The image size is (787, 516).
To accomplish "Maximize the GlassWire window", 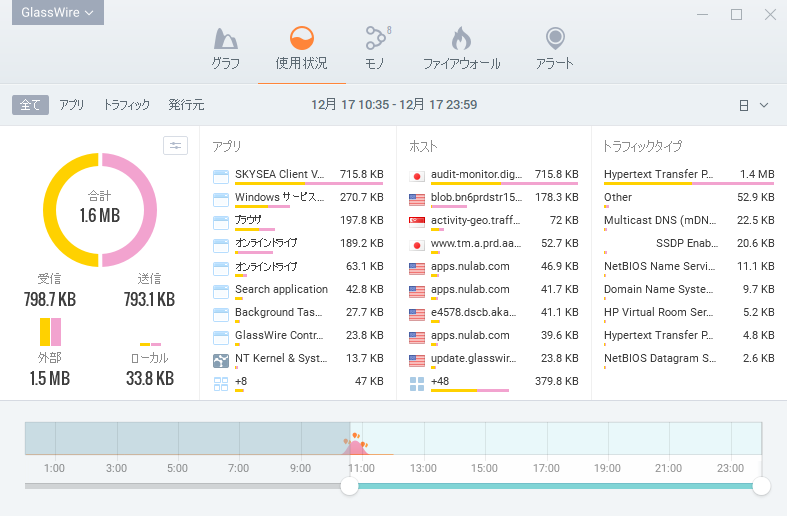I will 736,15.
